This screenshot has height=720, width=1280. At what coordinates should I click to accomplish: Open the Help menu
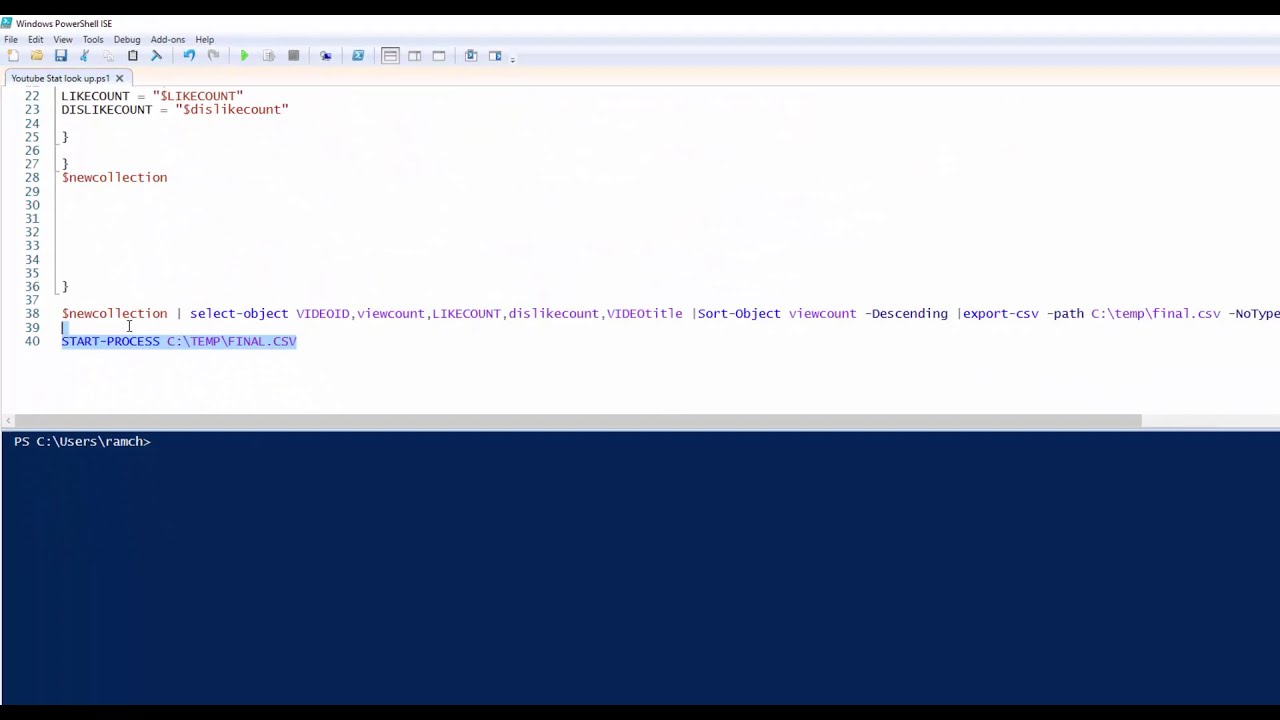204,40
